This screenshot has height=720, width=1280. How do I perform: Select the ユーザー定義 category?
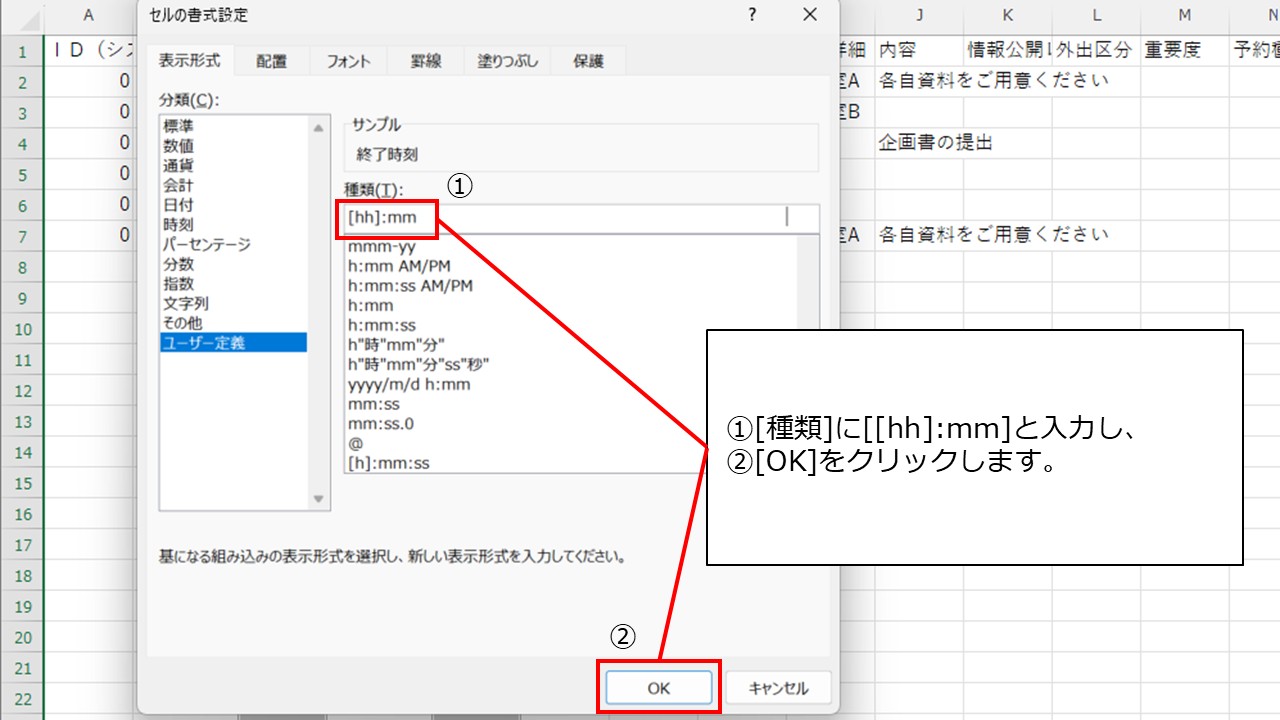pos(235,343)
